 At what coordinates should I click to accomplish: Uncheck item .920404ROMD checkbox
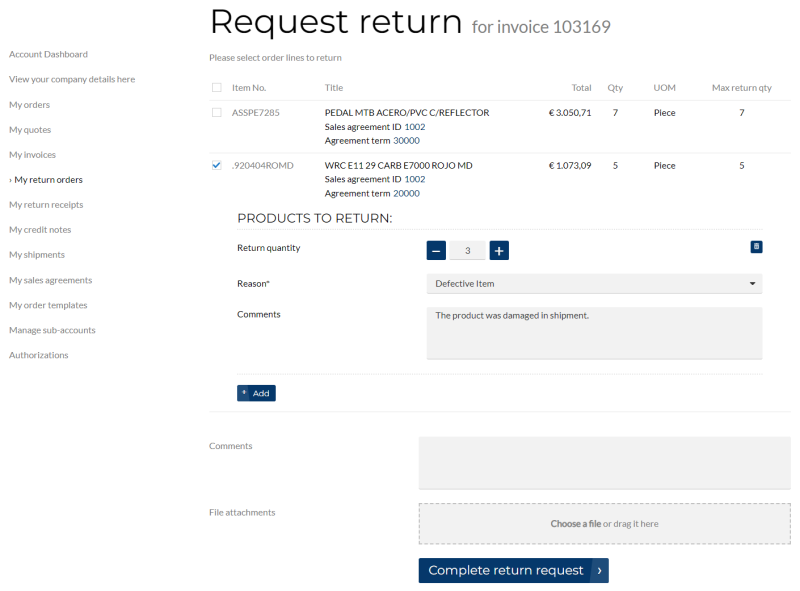pyautogui.click(x=217, y=165)
